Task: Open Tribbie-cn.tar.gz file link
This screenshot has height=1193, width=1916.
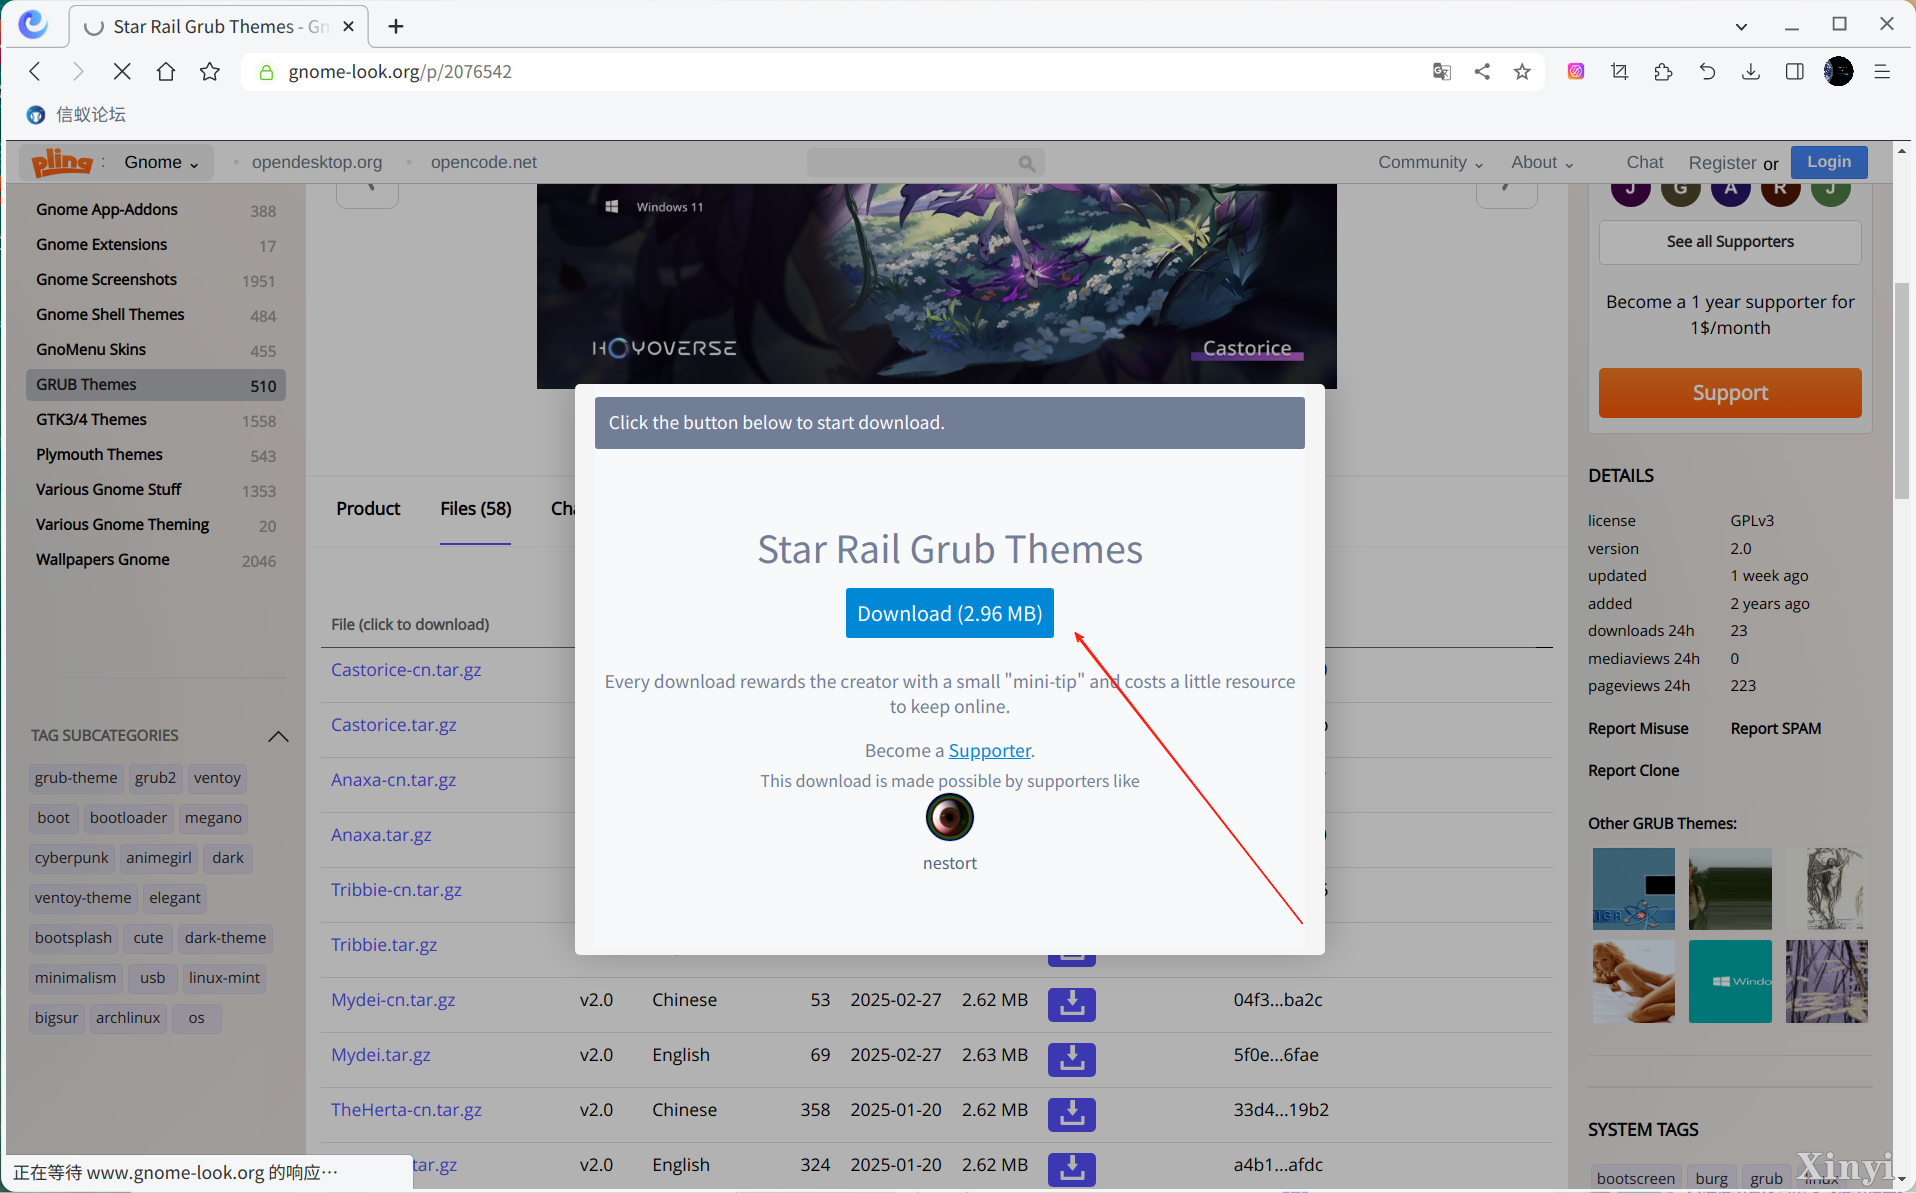Action: pyautogui.click(x=396, y=890)
